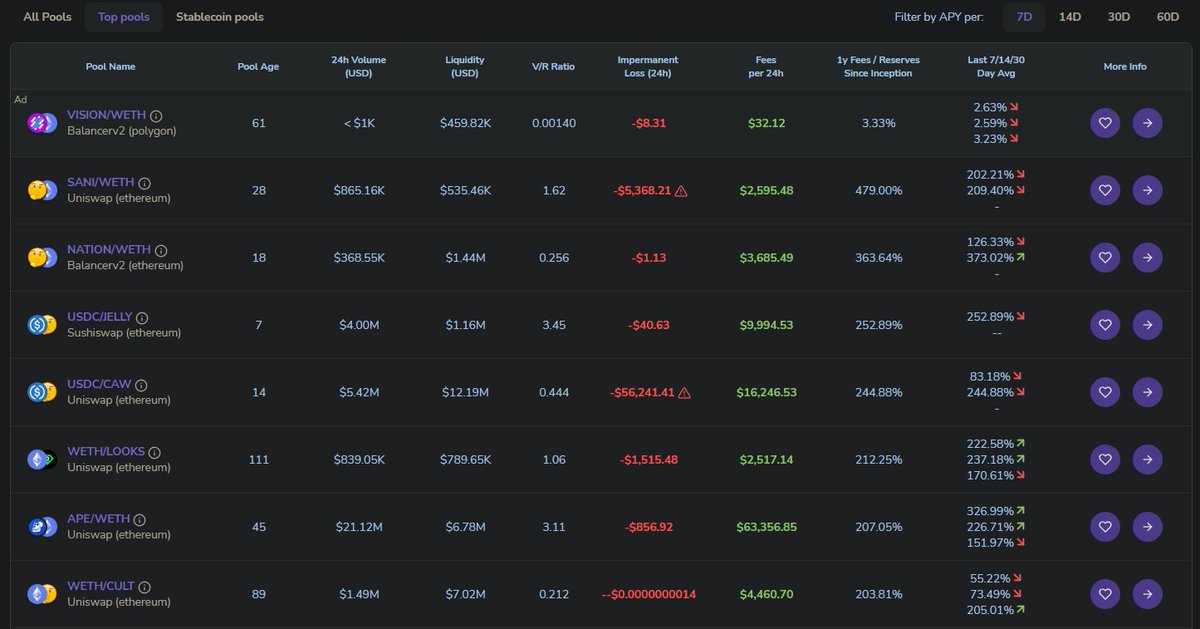
Task: Favorite the VISION/WETH pool with heart icon
Action: tap(1105, 123)
